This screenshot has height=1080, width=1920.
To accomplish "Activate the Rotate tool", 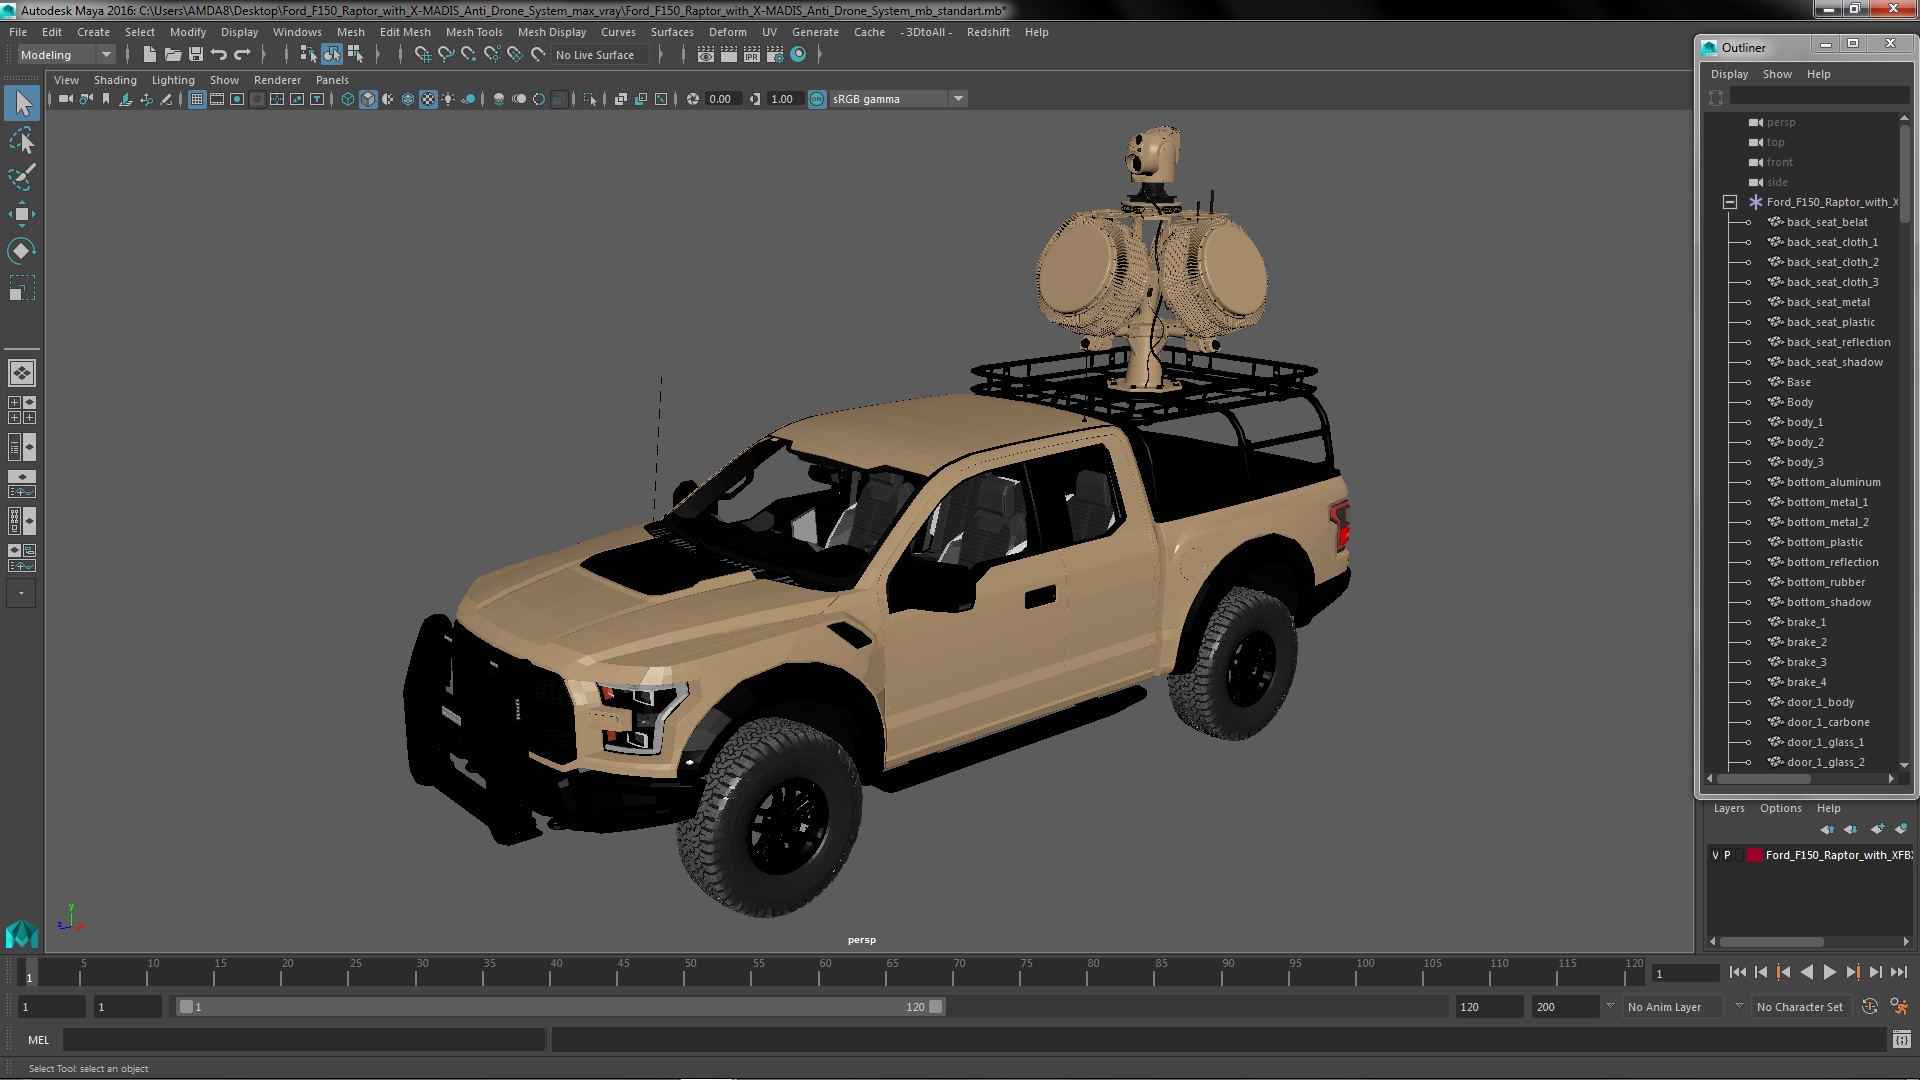I will coord(22,250).
